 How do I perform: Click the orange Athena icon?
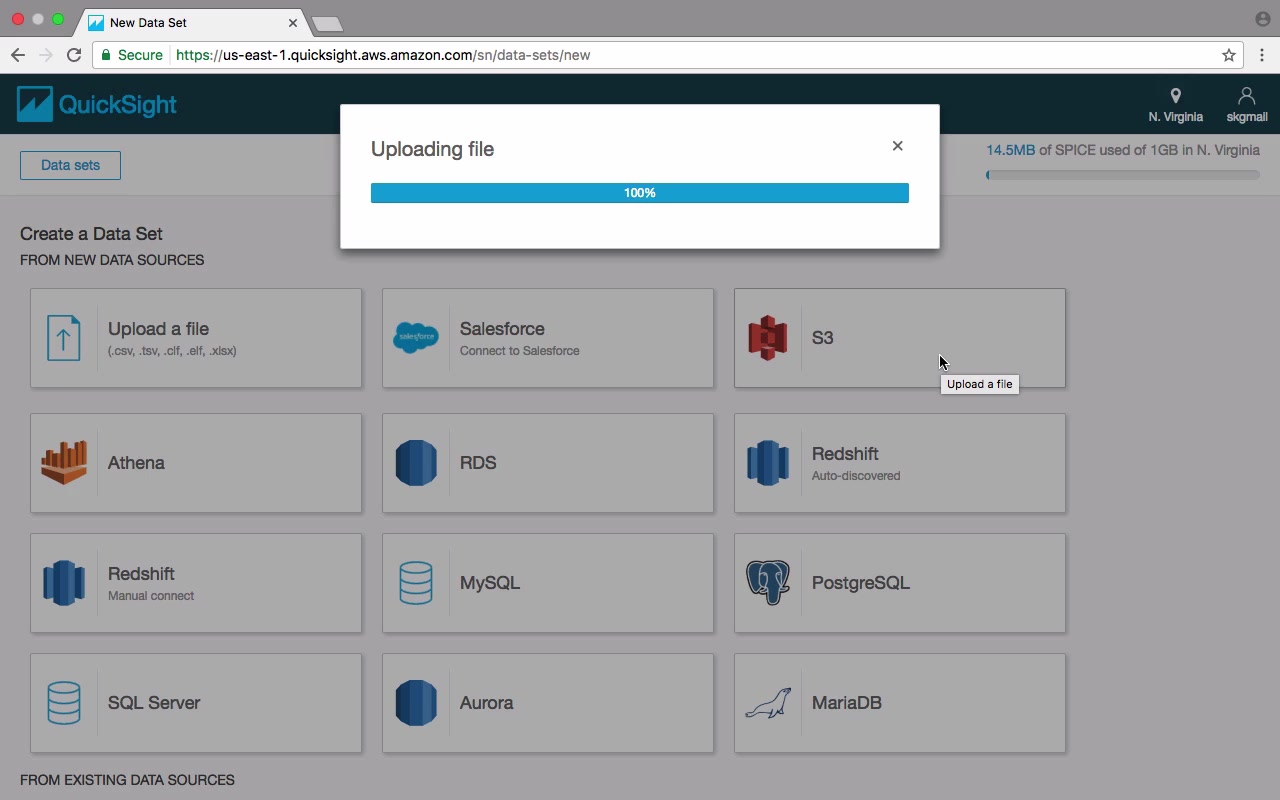(64, 463)
